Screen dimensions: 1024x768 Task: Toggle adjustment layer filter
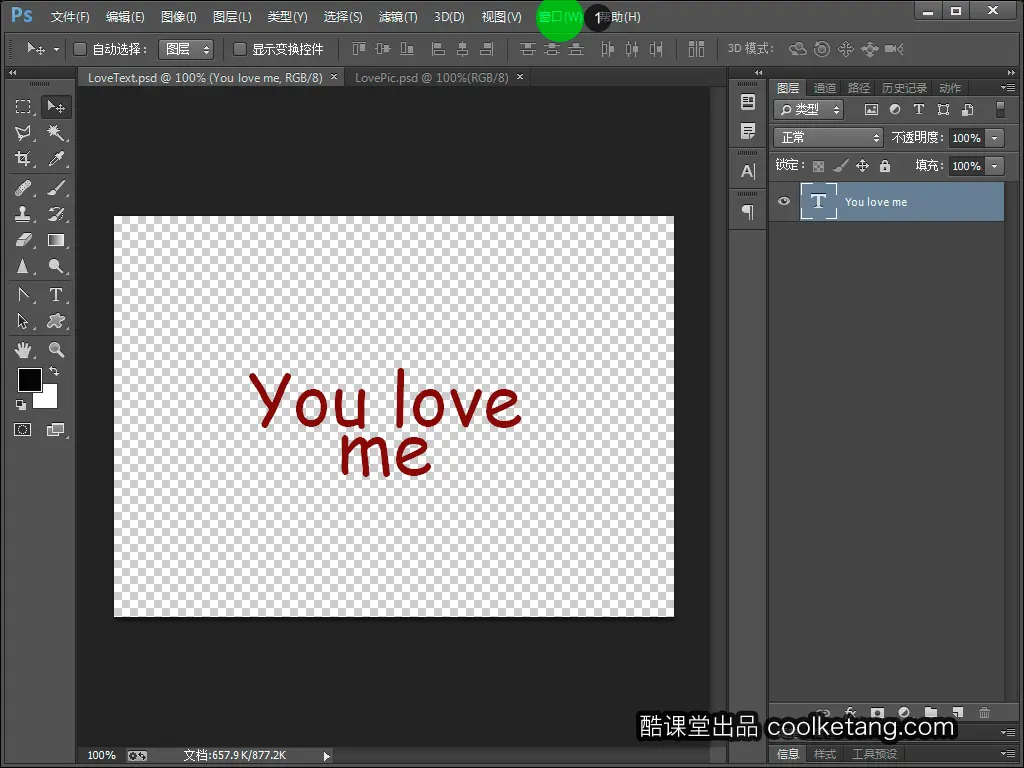[x=895, y=110]
